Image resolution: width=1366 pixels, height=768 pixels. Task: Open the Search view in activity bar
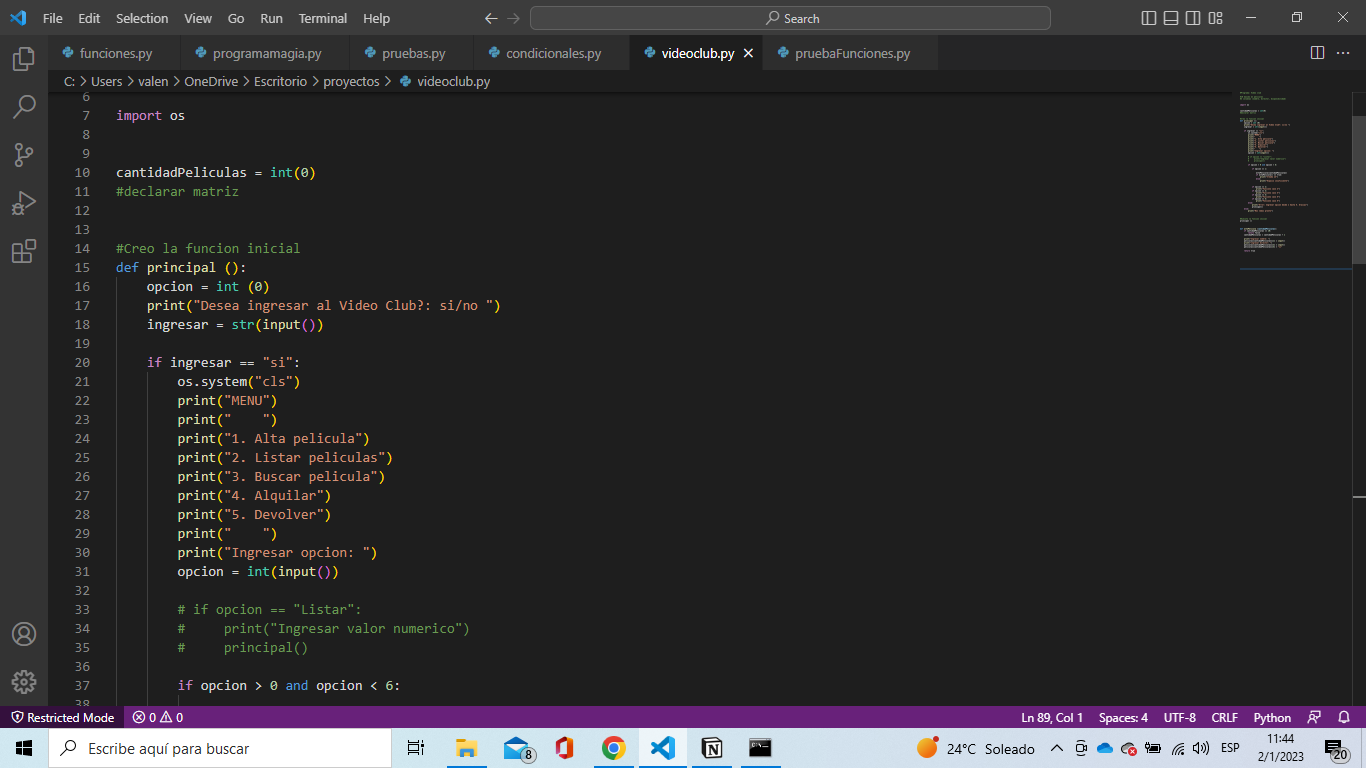[x=24, y=107]
